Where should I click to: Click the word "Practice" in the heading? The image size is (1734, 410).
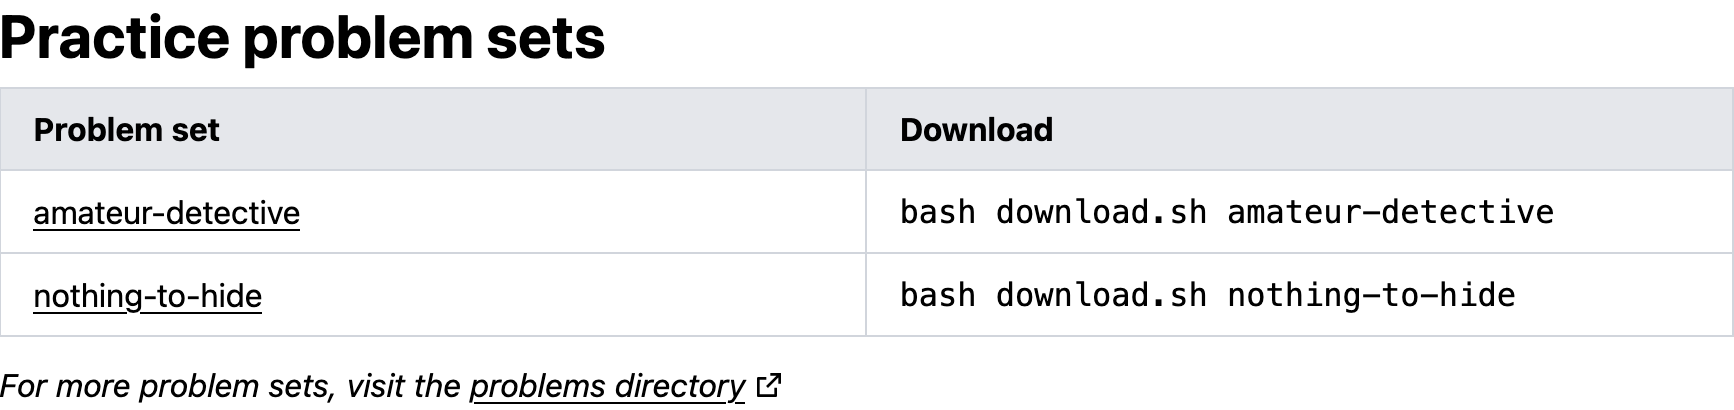coord(115,38)
